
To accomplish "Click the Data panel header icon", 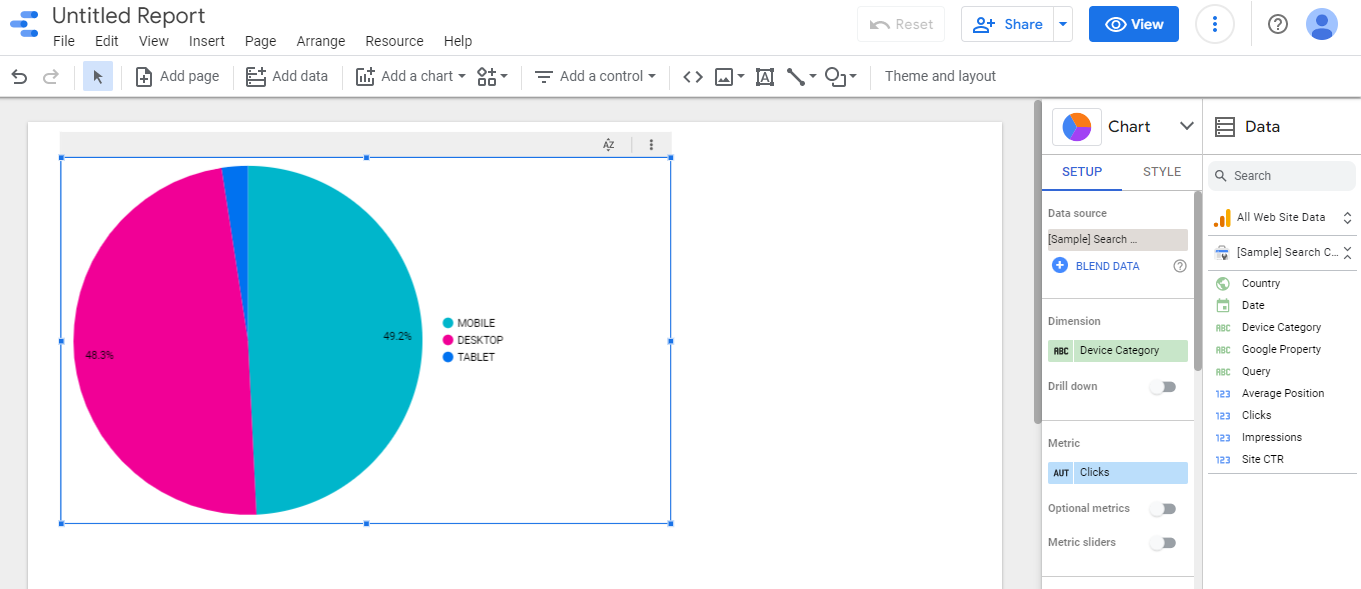I will [x=1225, y=127].
